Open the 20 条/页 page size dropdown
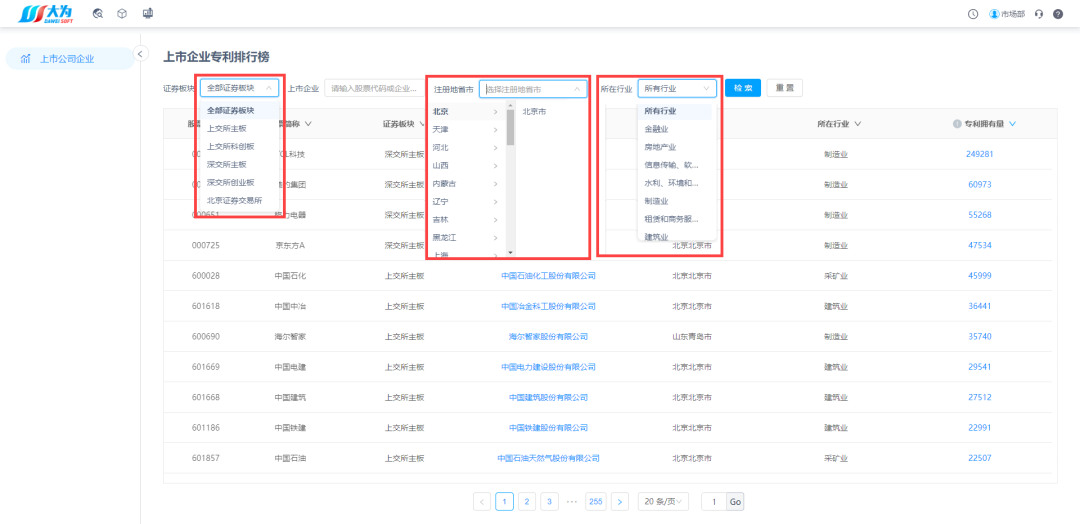This screenshot has width=1080, height=524. tap(663, 502)
